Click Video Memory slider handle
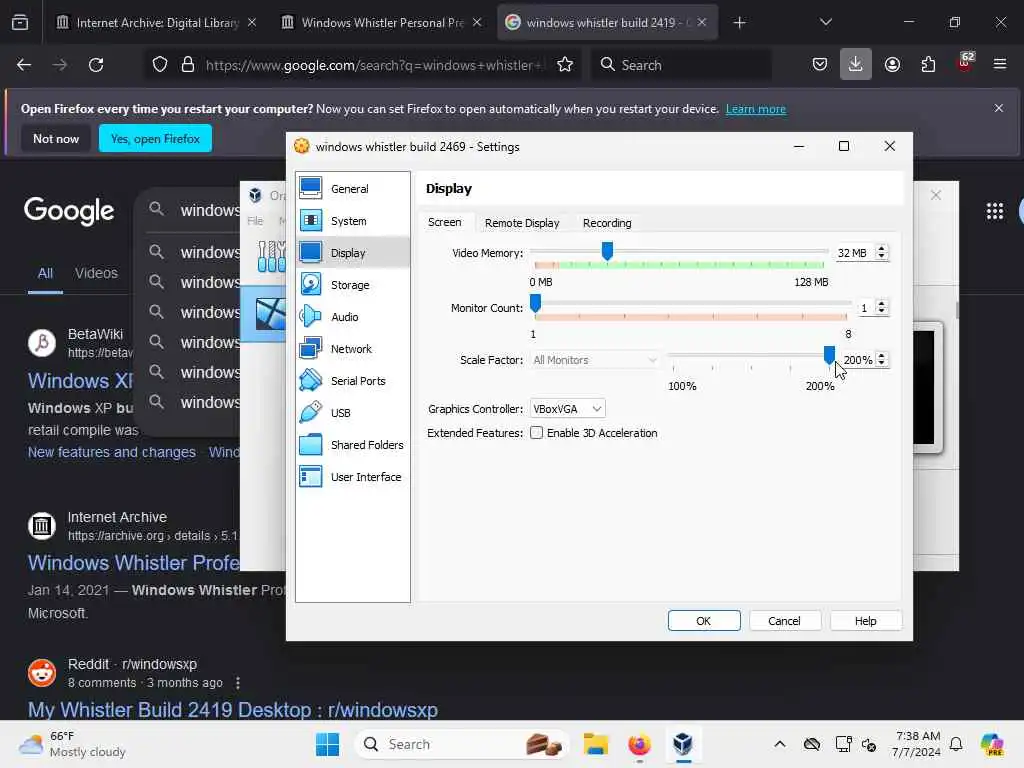The image size is (1024, 768). click(607, 250)
